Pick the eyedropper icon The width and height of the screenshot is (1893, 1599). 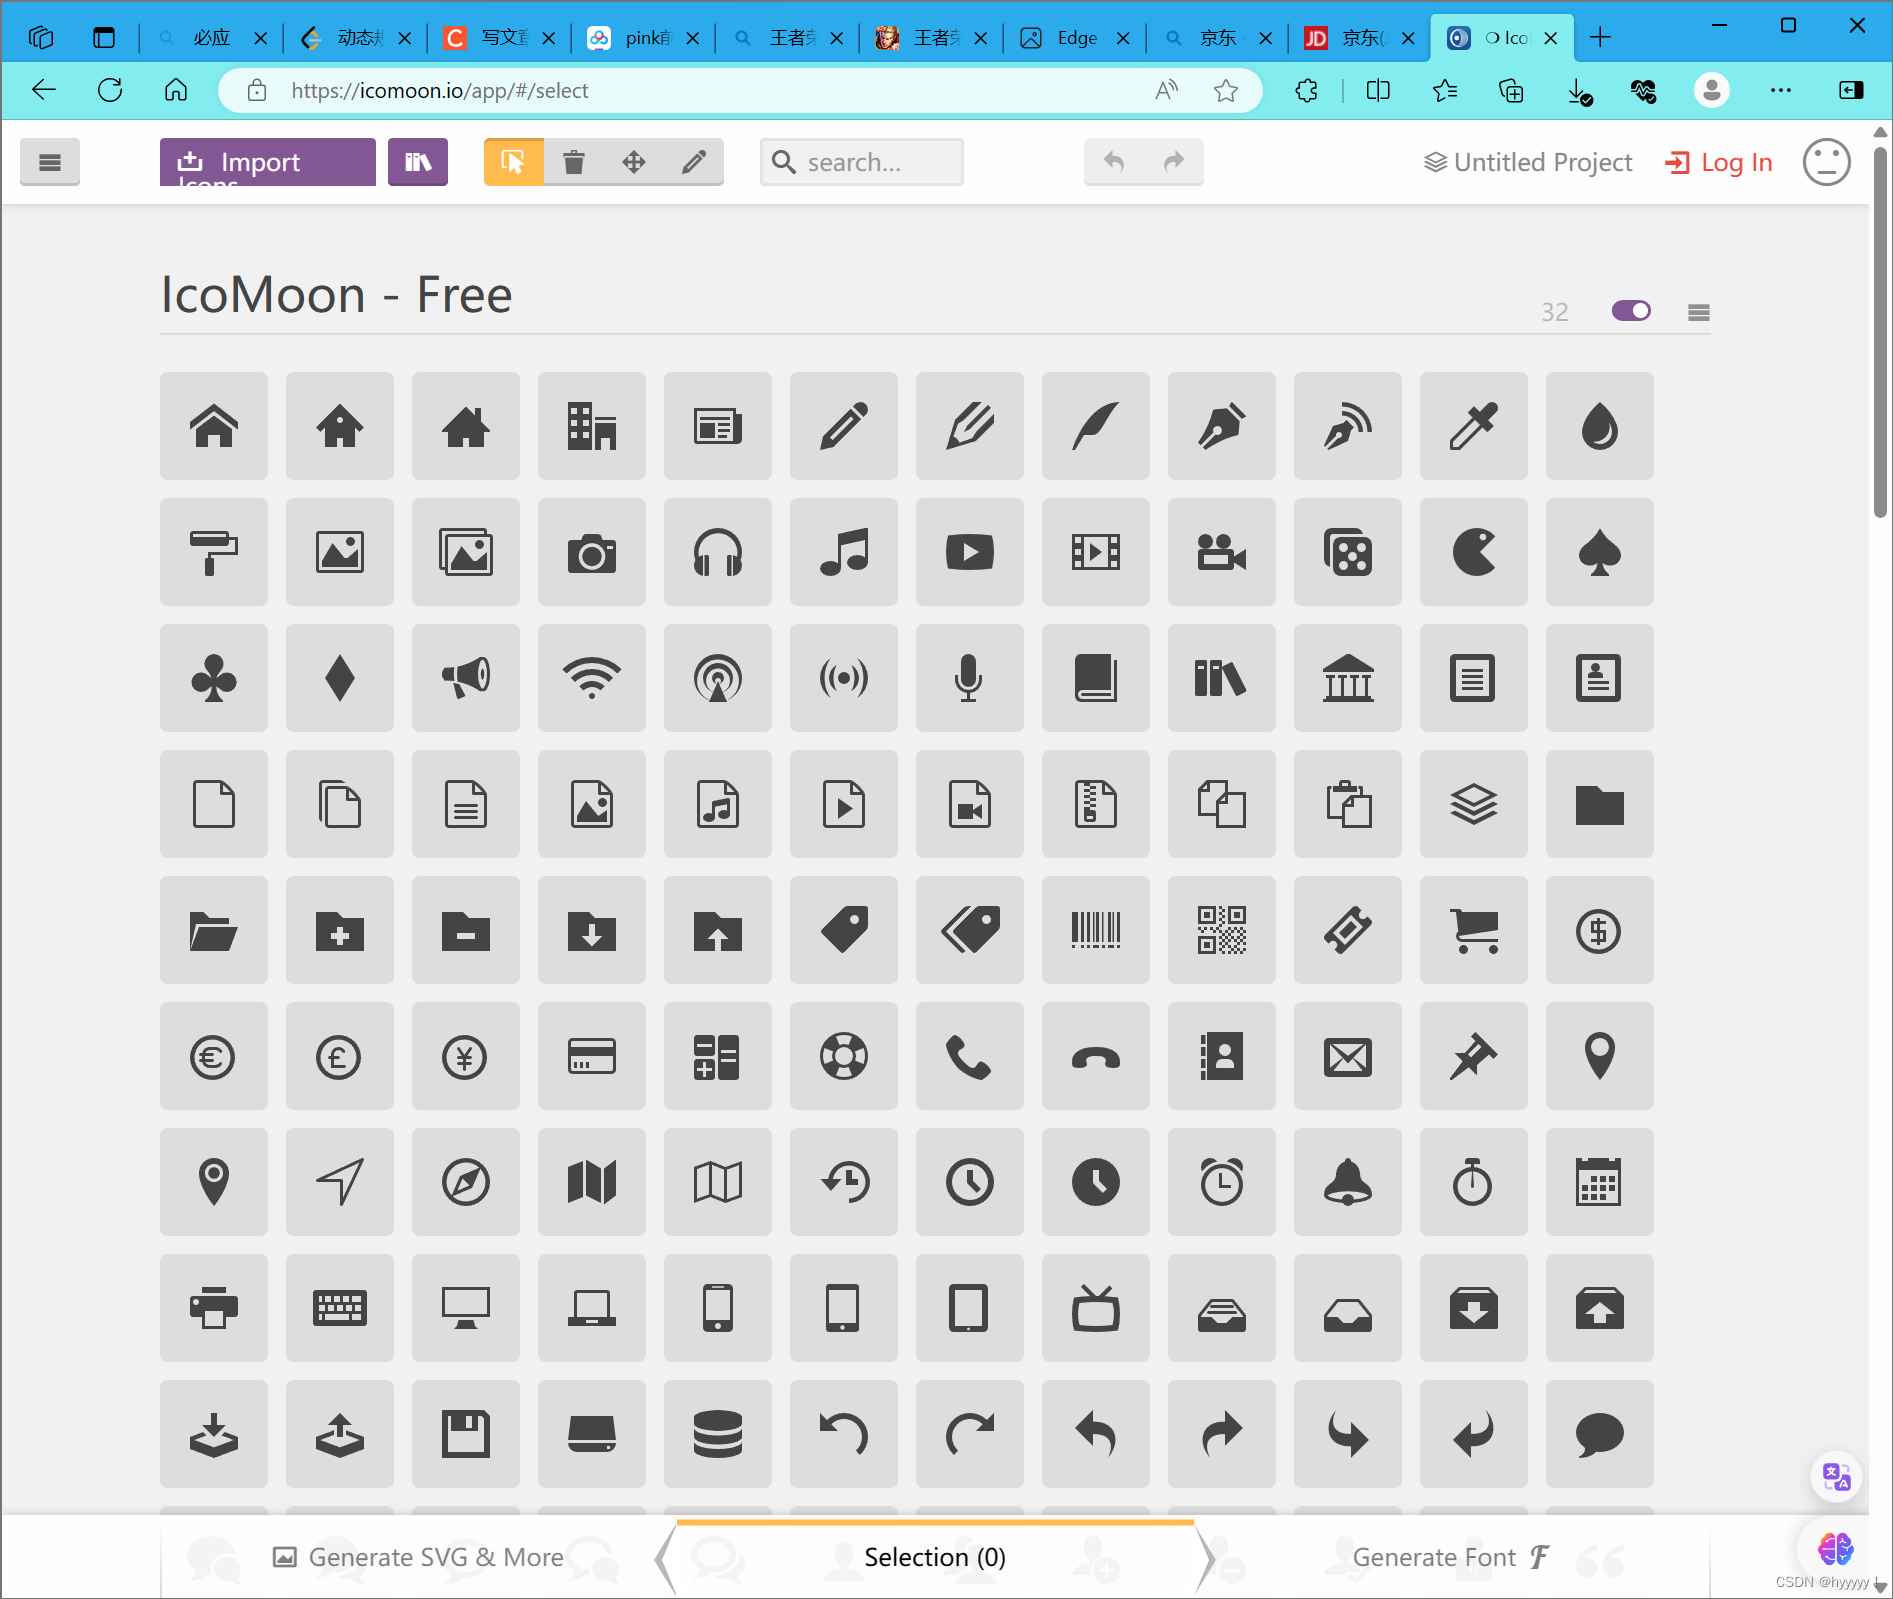point(1474,426)
